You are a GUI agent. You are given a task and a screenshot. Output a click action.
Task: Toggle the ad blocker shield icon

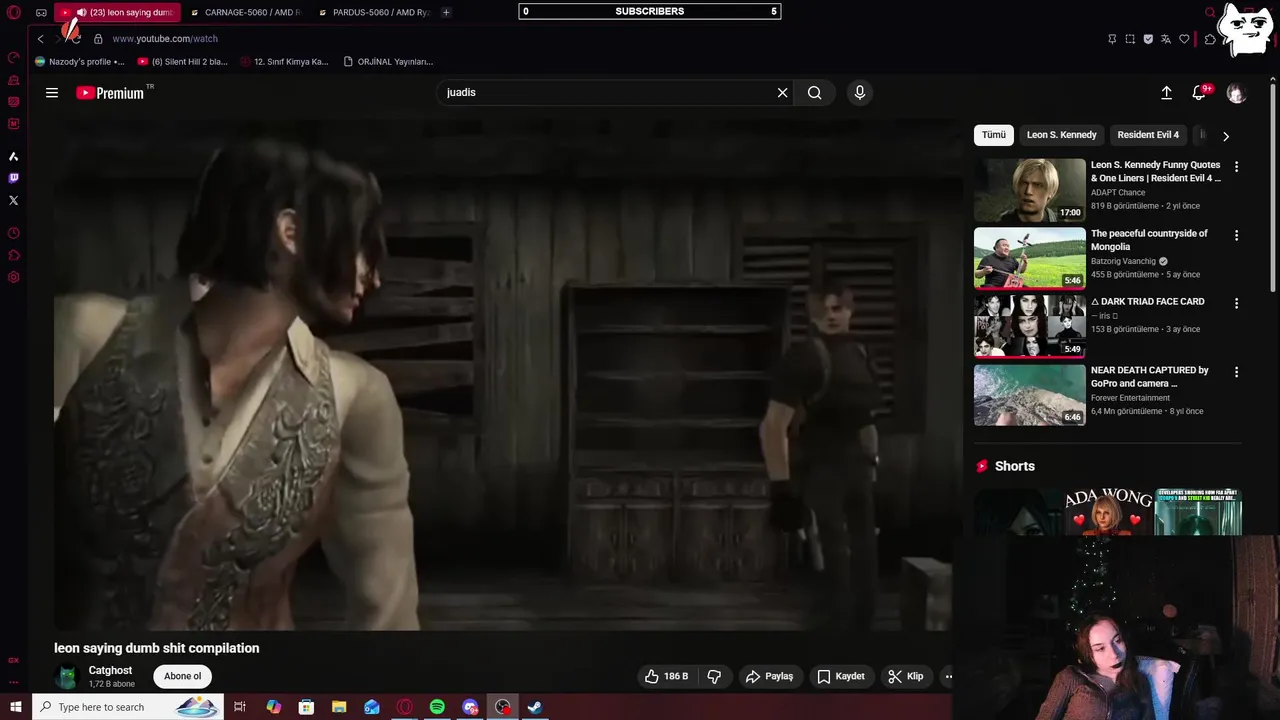(1148, 39)
